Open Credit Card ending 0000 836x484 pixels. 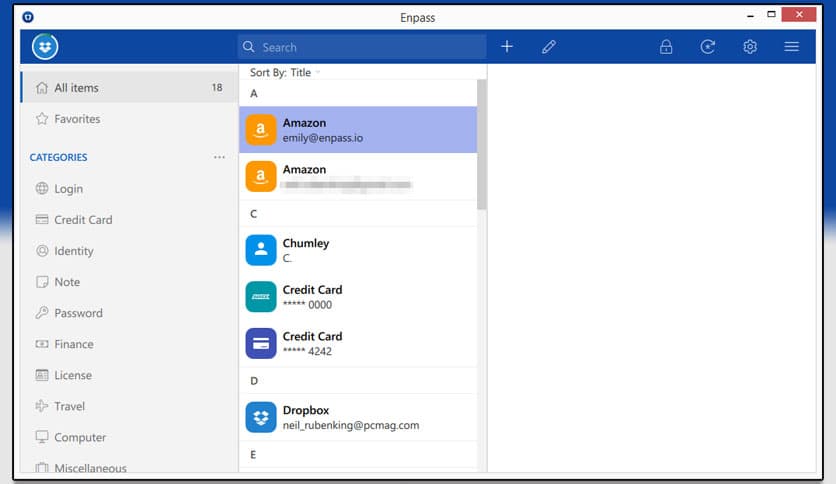pos(358,297)
